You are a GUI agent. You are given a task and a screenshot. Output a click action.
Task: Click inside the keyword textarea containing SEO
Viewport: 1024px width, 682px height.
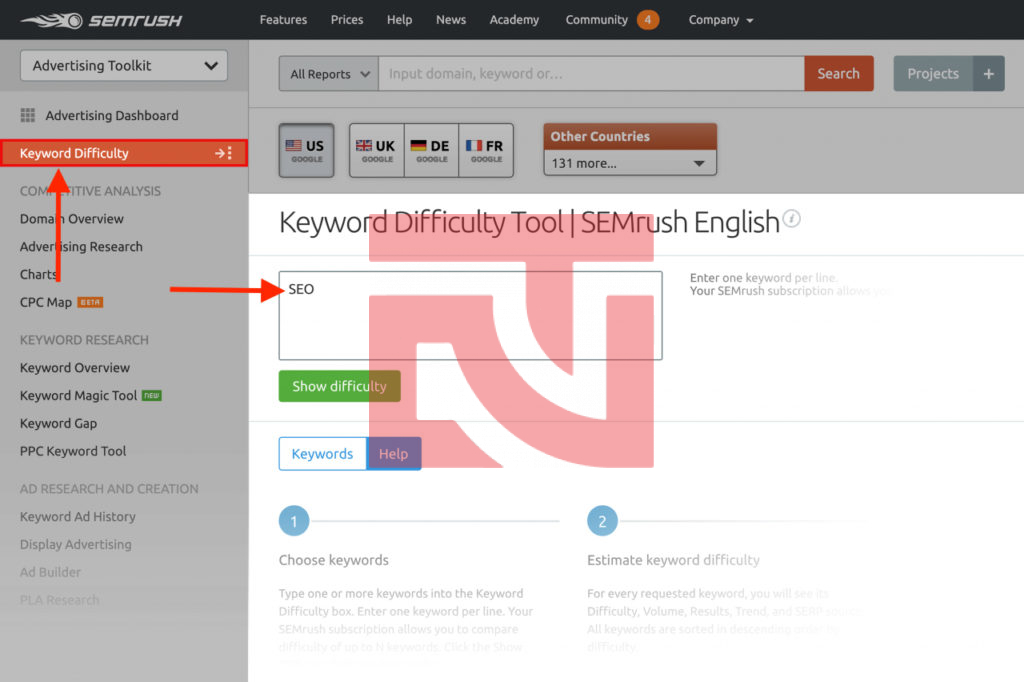(x=470, y=316)
